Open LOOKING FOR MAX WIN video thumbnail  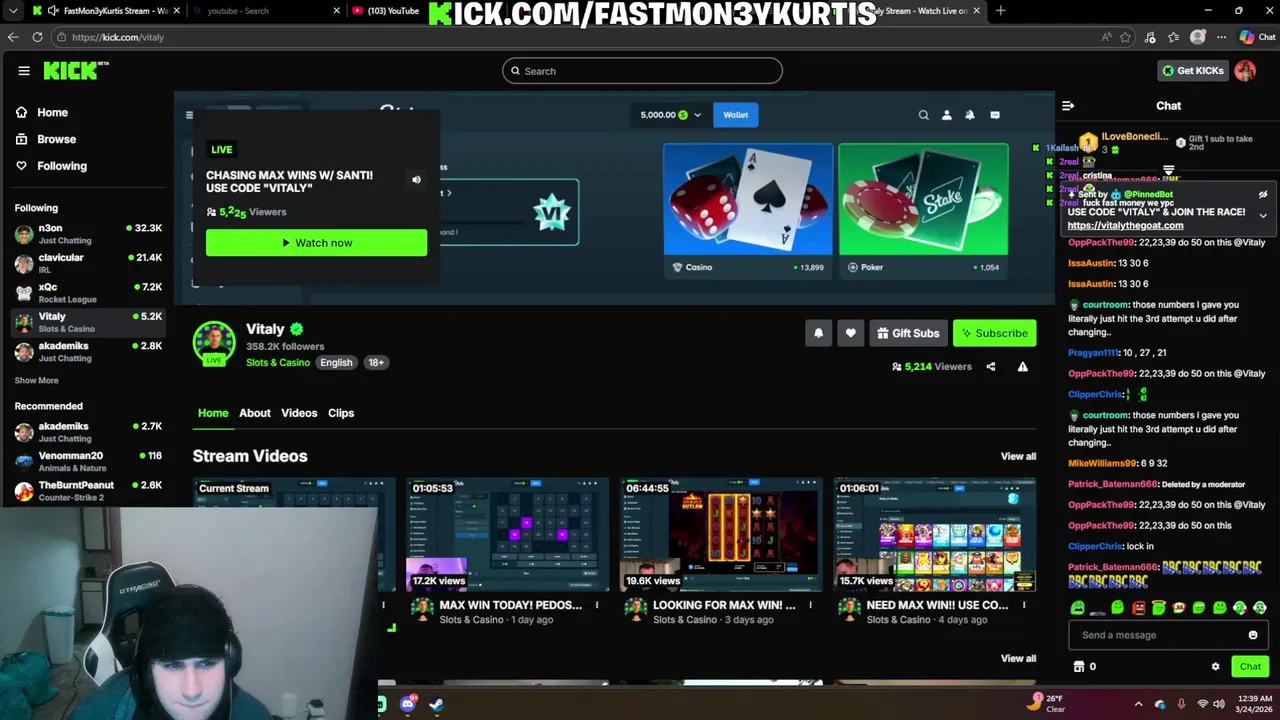tap(721, 535)
